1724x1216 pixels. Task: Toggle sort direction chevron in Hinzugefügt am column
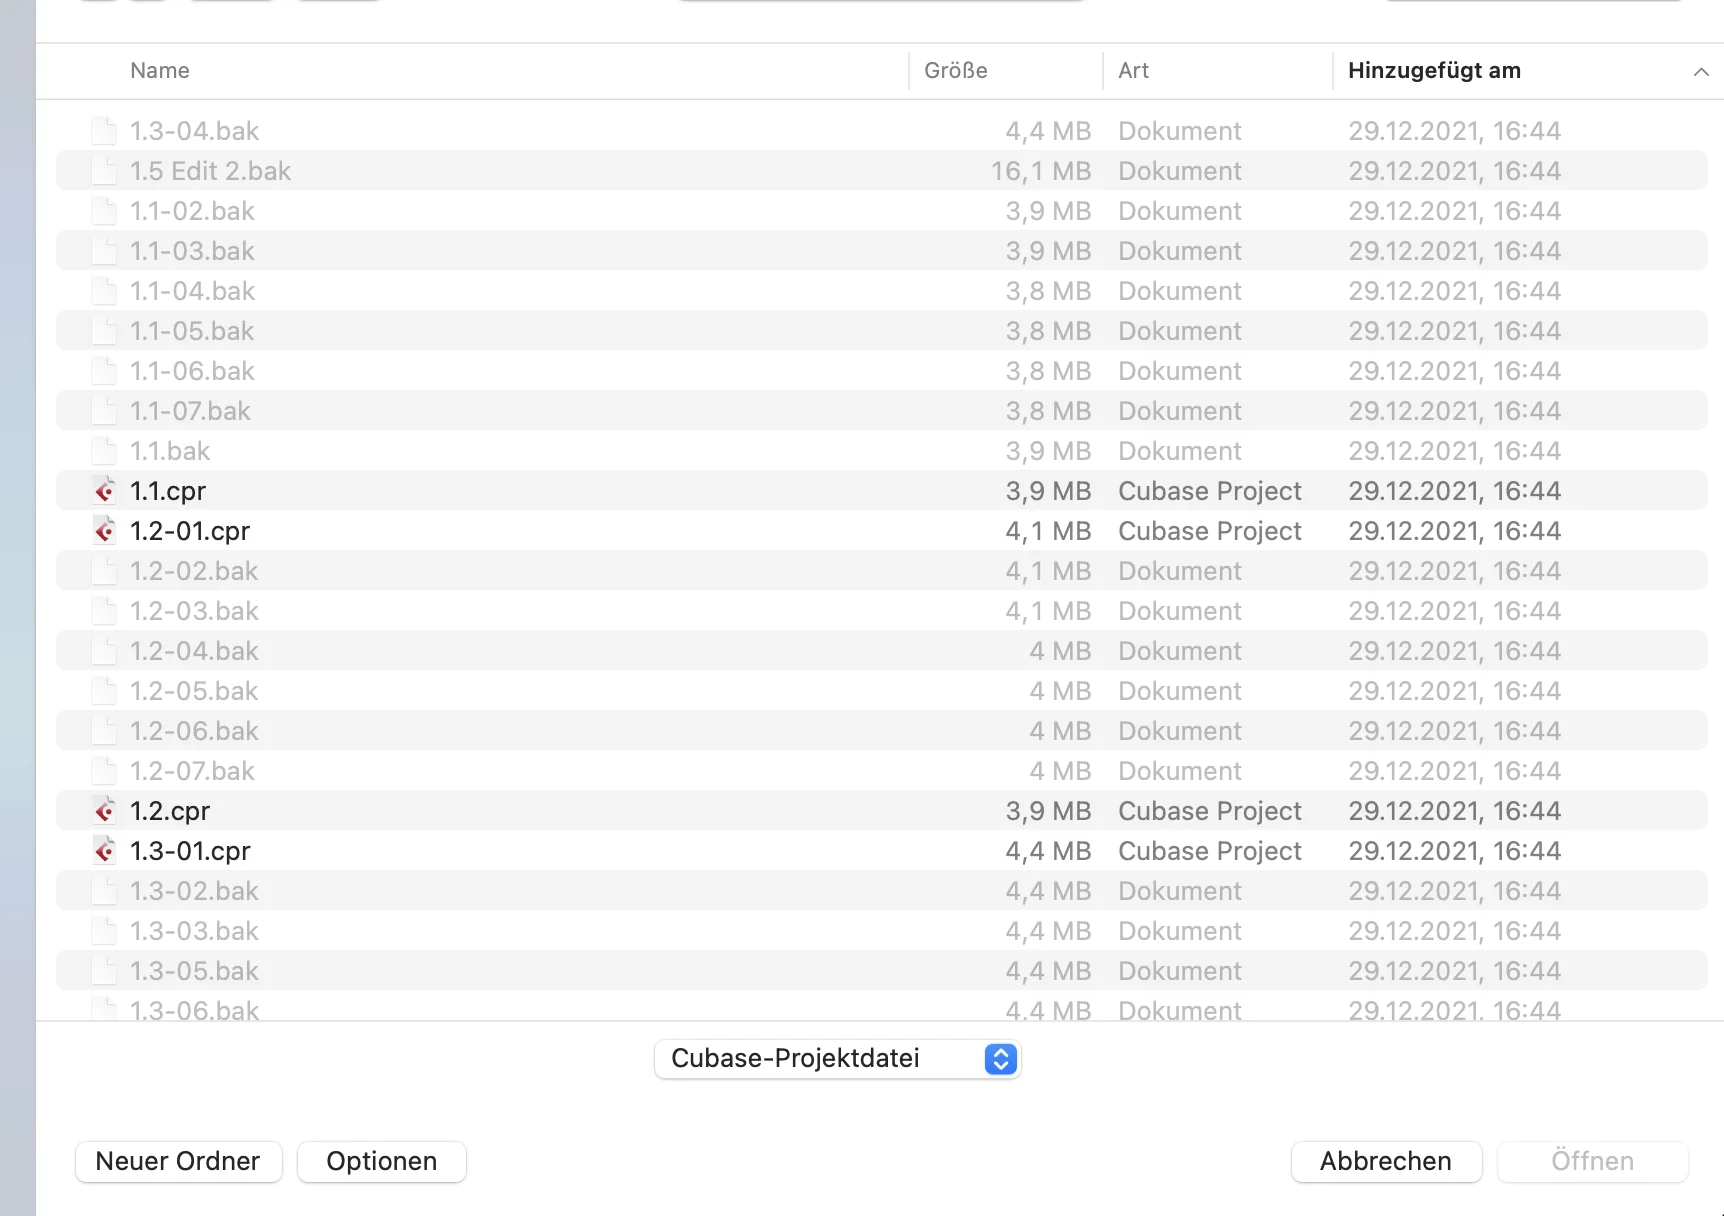1701,71
